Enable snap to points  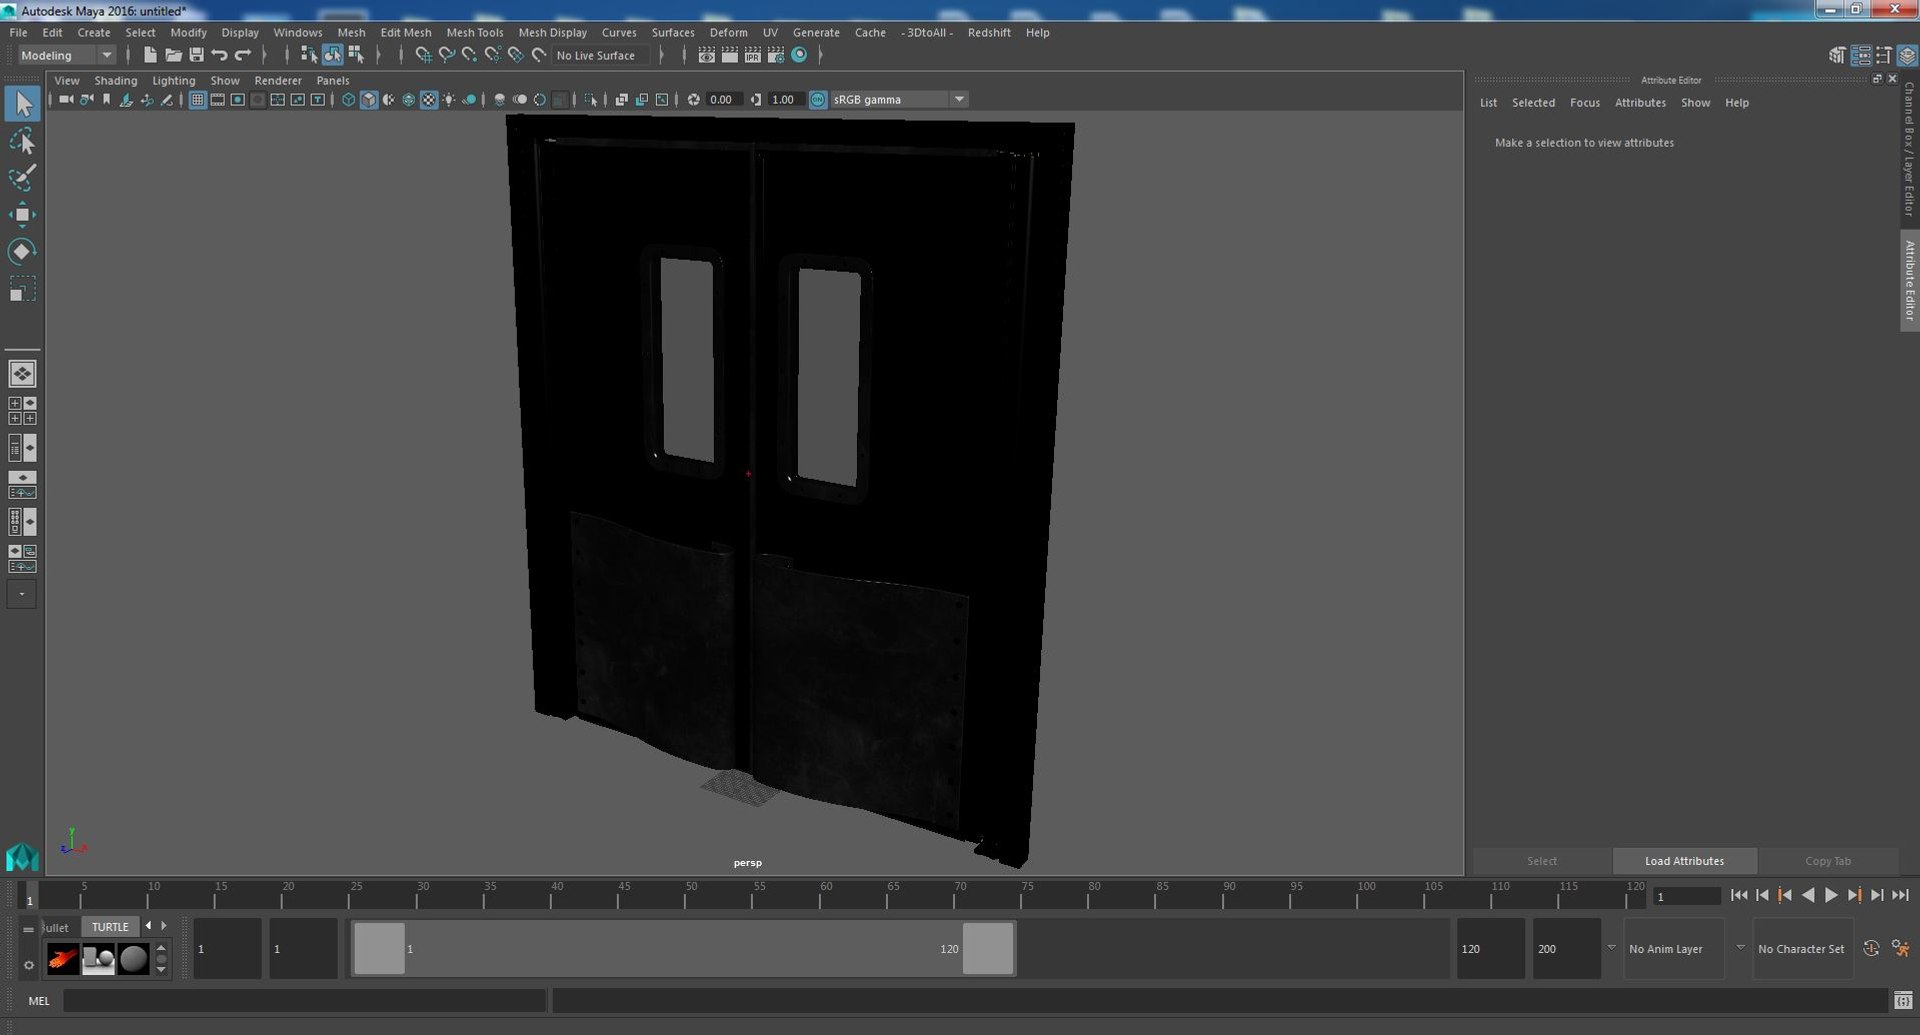(x=469, y=55)
